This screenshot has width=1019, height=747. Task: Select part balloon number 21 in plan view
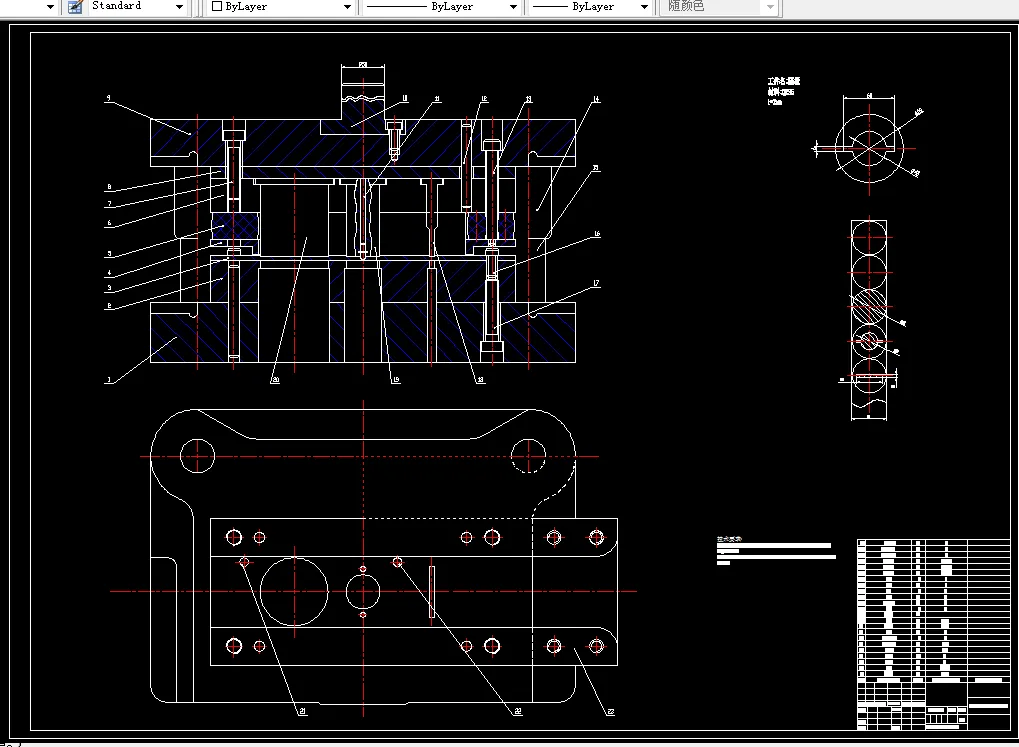click(x=303, y=711)
